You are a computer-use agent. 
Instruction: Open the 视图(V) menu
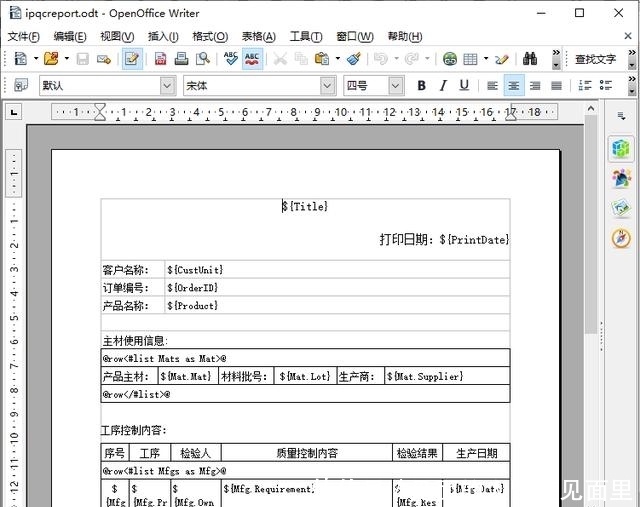point(117,36)
